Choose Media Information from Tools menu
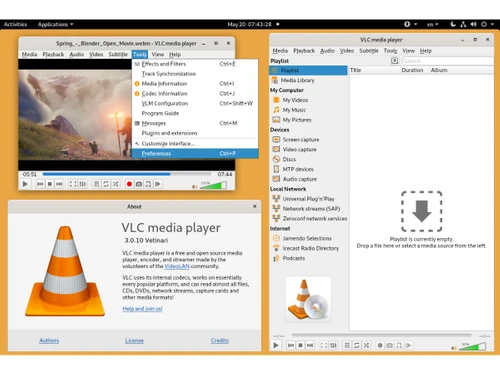 (195, 84)
